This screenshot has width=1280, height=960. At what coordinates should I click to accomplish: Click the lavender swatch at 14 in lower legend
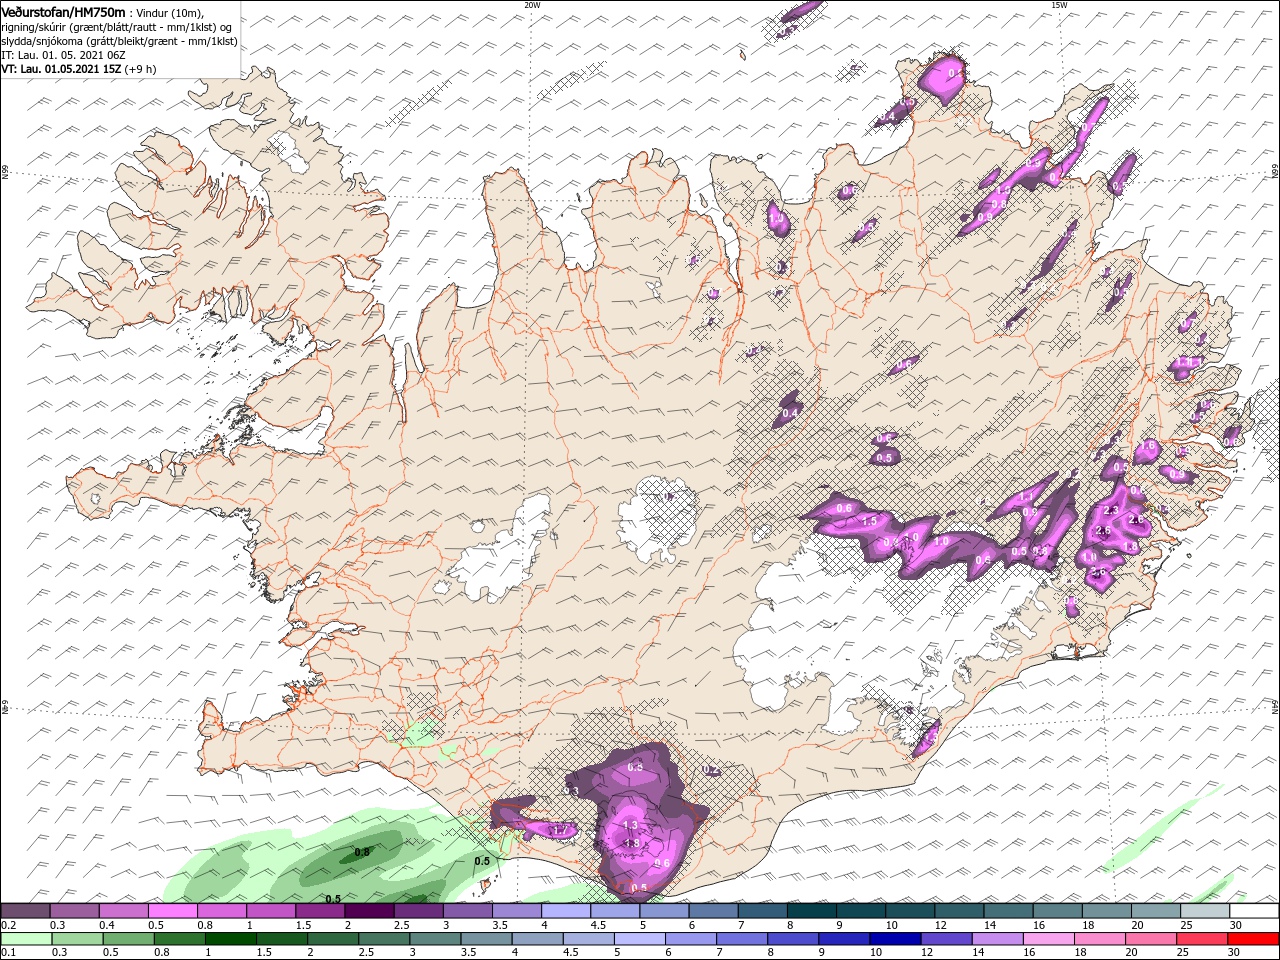pyautogui.click(x=998, y=939)
